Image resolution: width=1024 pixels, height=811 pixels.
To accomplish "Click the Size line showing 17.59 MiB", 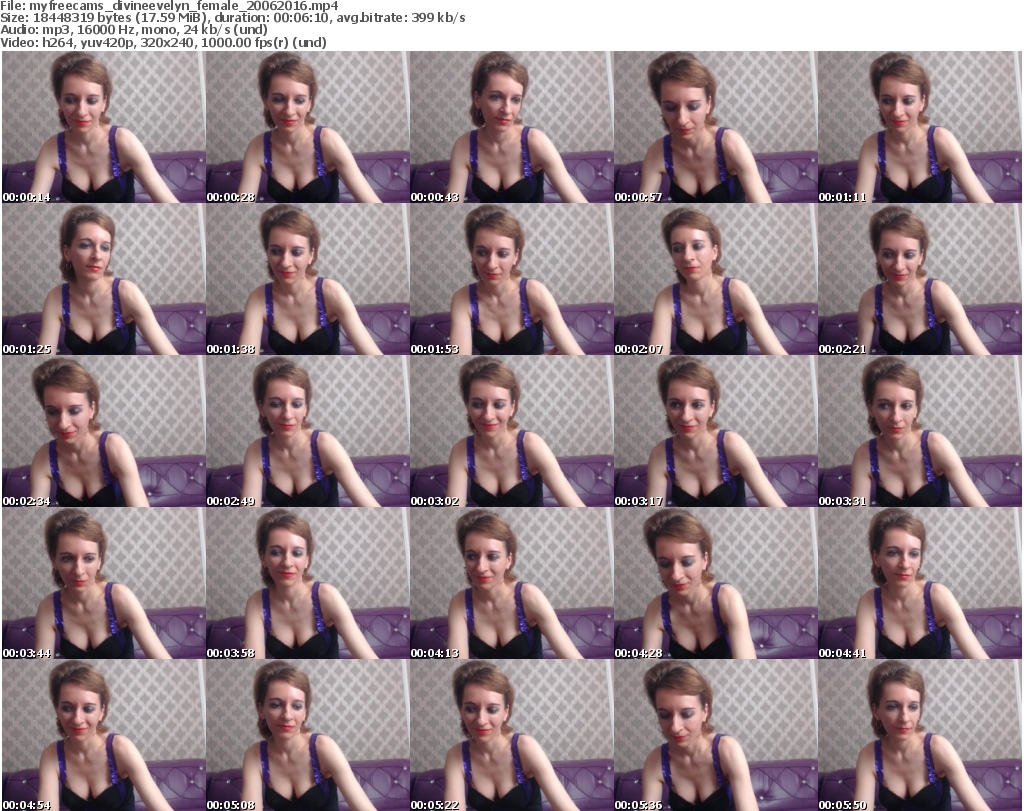I will pos(232,18).
